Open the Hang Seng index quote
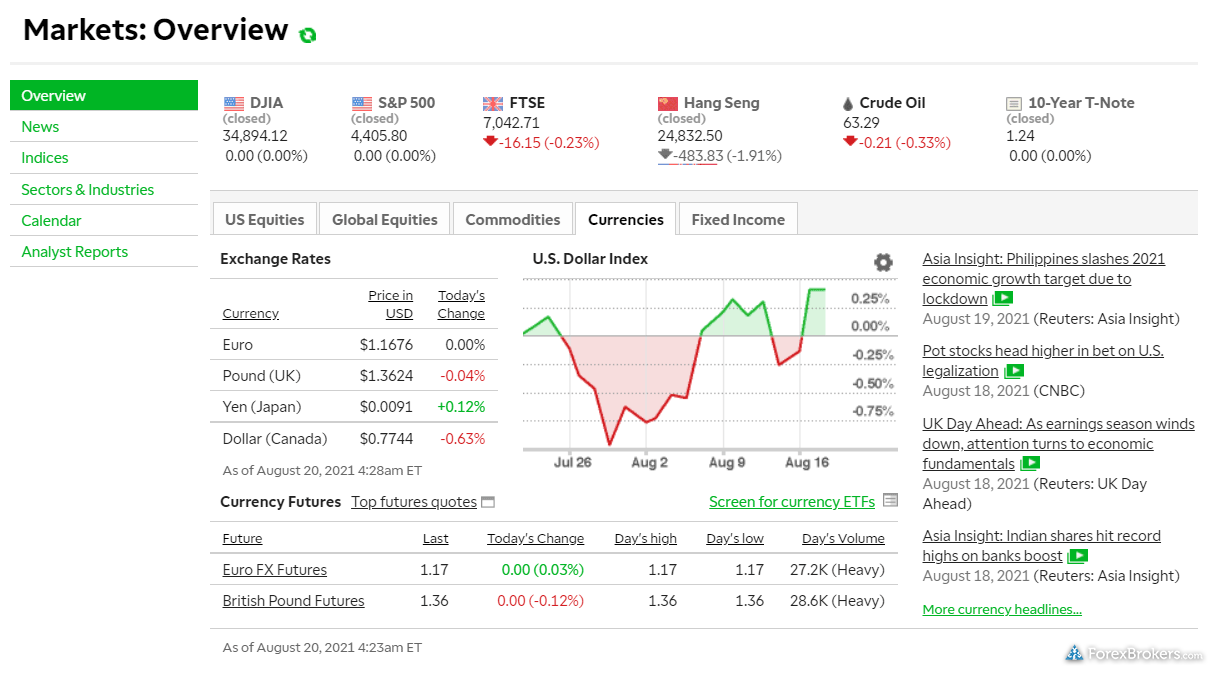Image resolution: width=1228 pixels, height=676 pixels. coord(721,102)
